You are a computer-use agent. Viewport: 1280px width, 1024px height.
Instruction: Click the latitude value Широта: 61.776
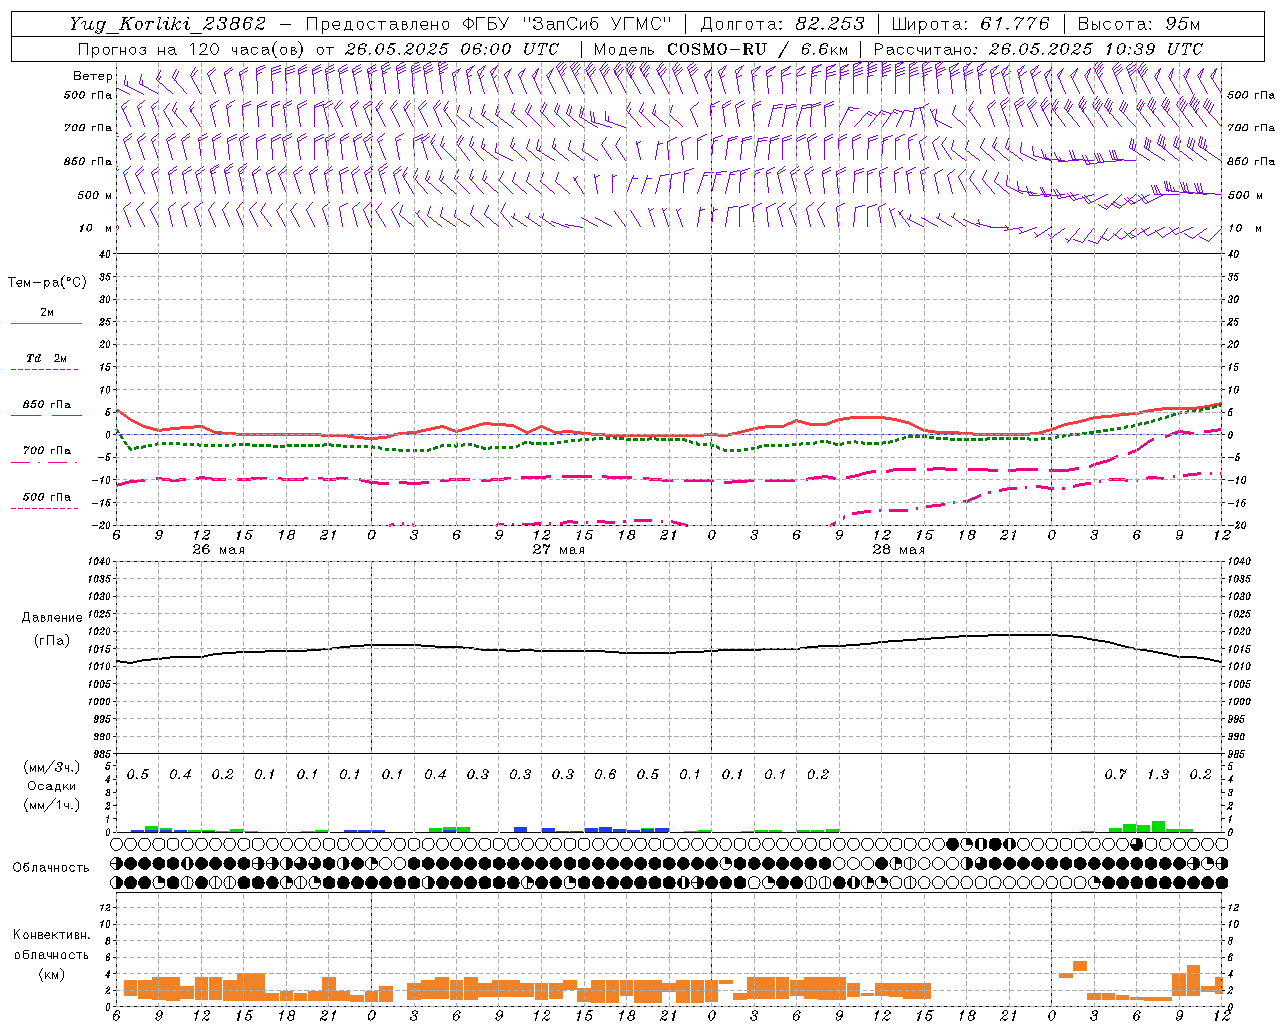[970, 24]
